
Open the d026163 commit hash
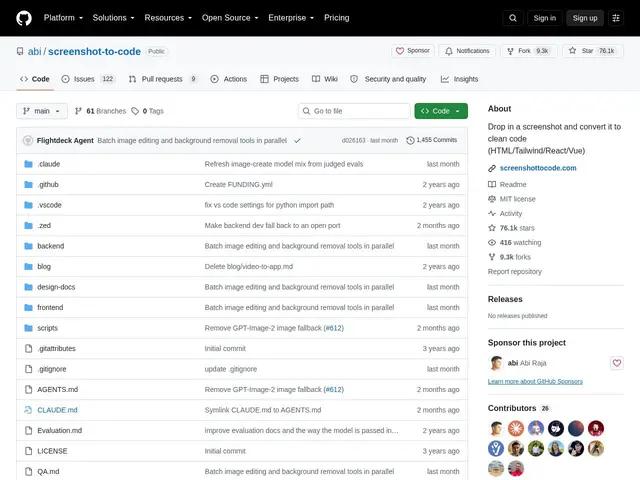pos(353,140)
